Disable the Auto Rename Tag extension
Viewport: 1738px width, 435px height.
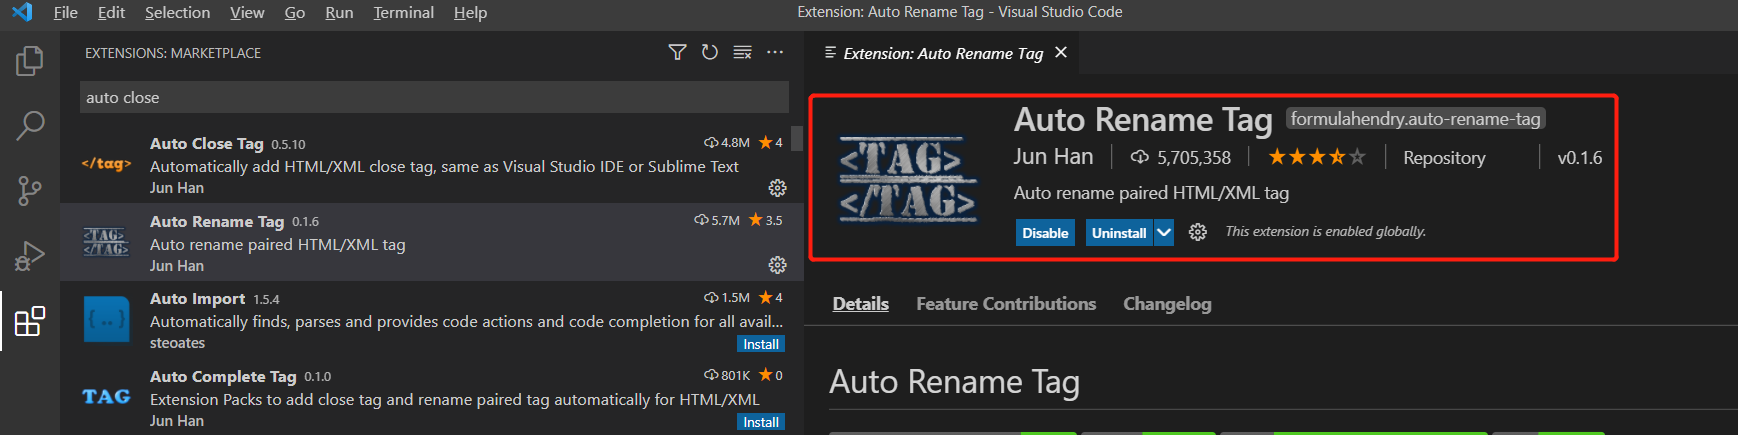point(1045,232)
